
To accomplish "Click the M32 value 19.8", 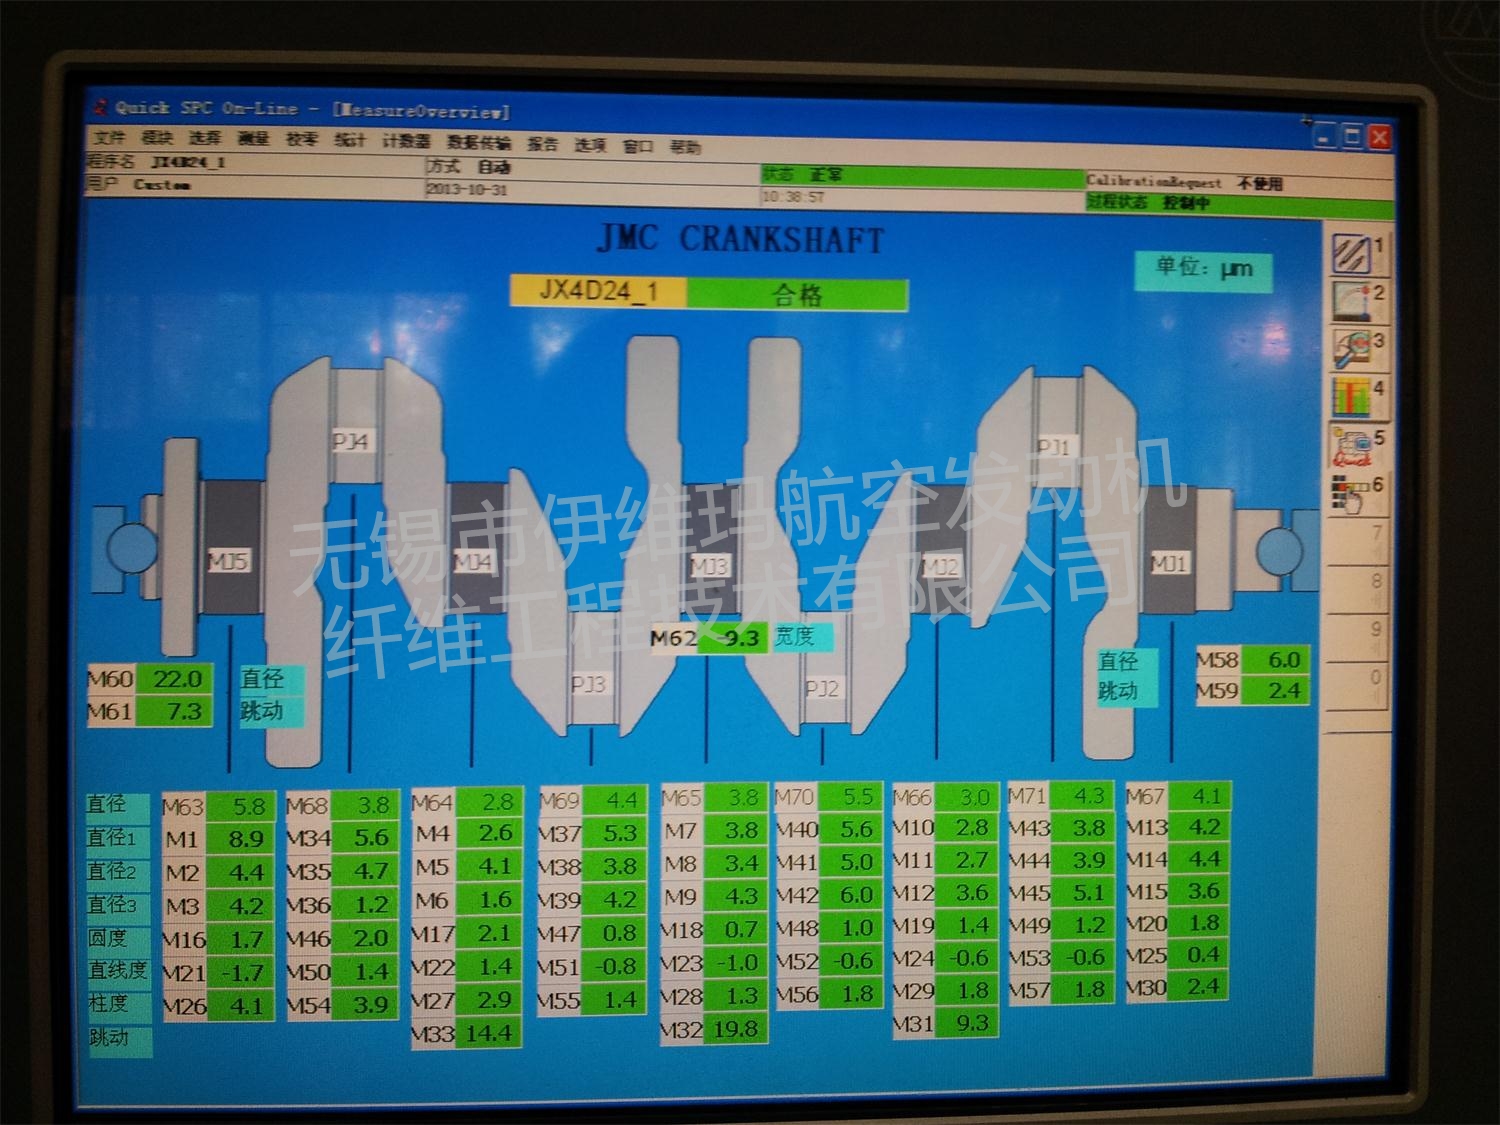I will tap(735, 1029).
